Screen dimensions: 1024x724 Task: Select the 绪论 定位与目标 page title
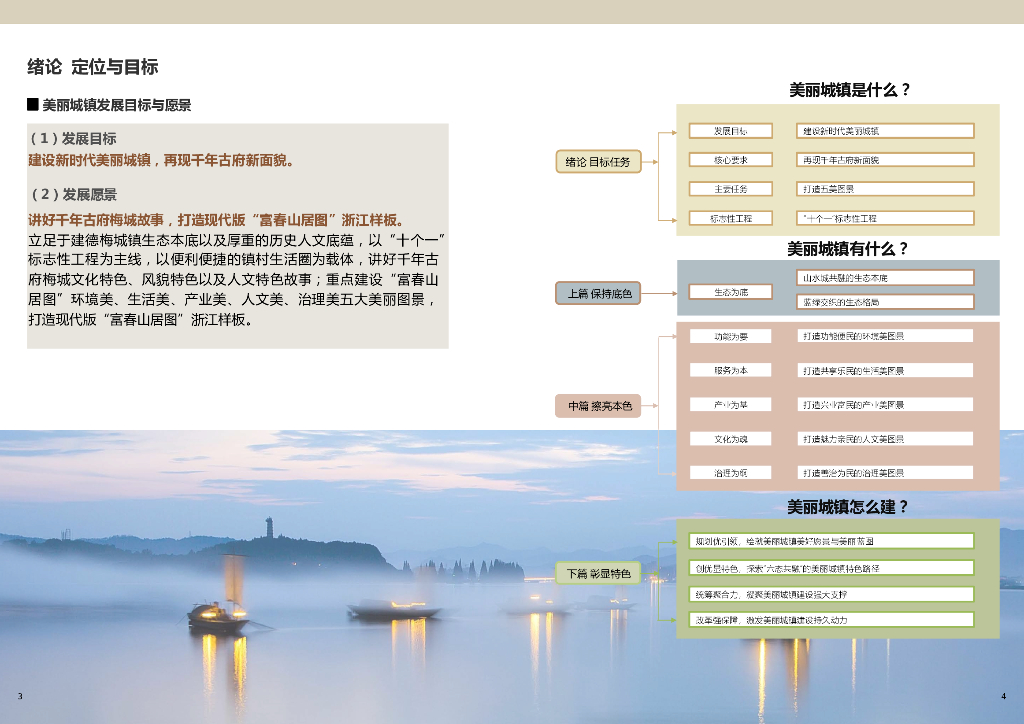coord(93,67)
